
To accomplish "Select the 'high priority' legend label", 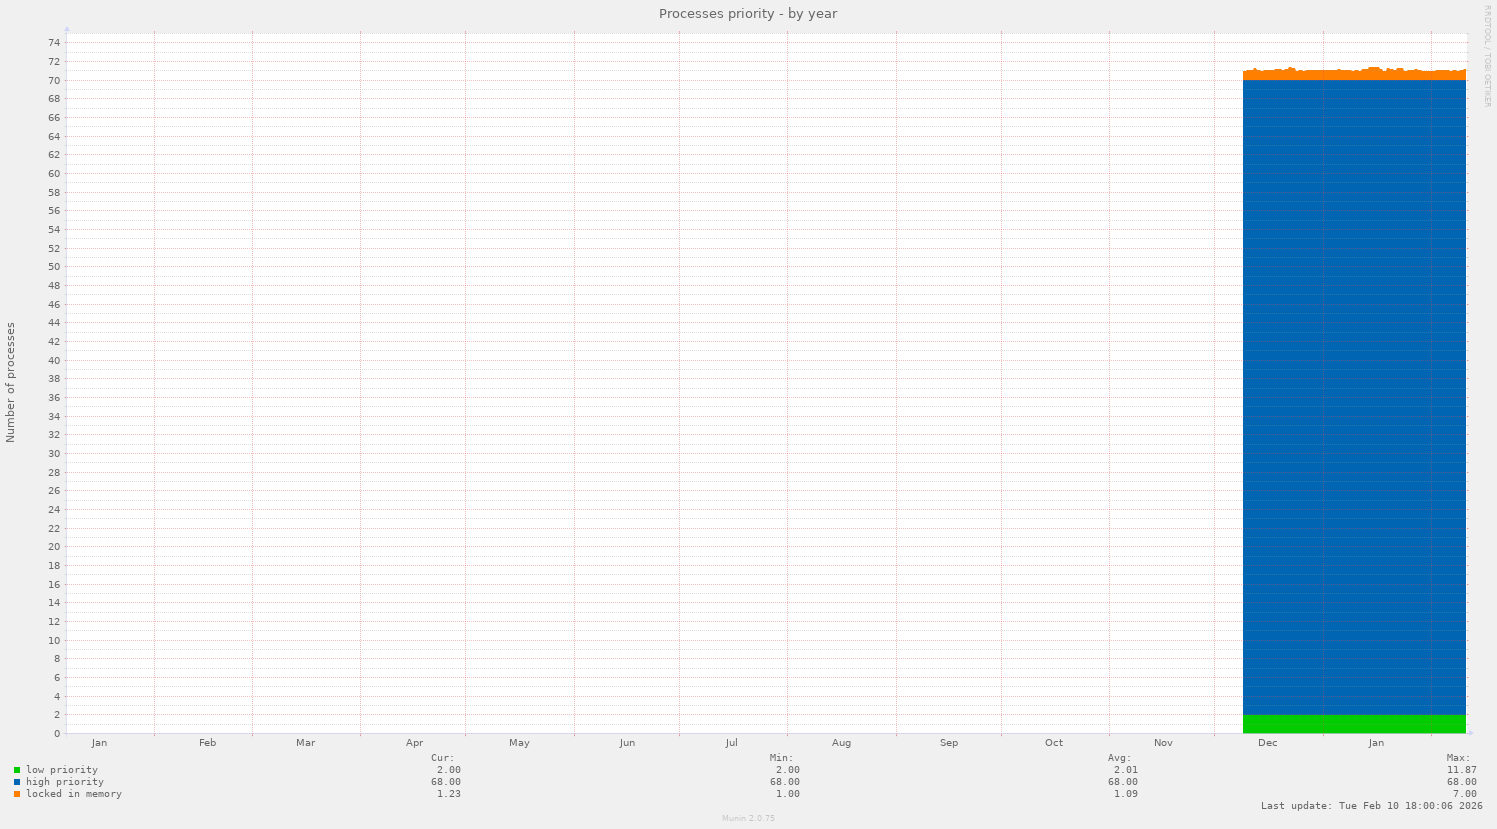I will pyautogui.click(x=64, y=782).
